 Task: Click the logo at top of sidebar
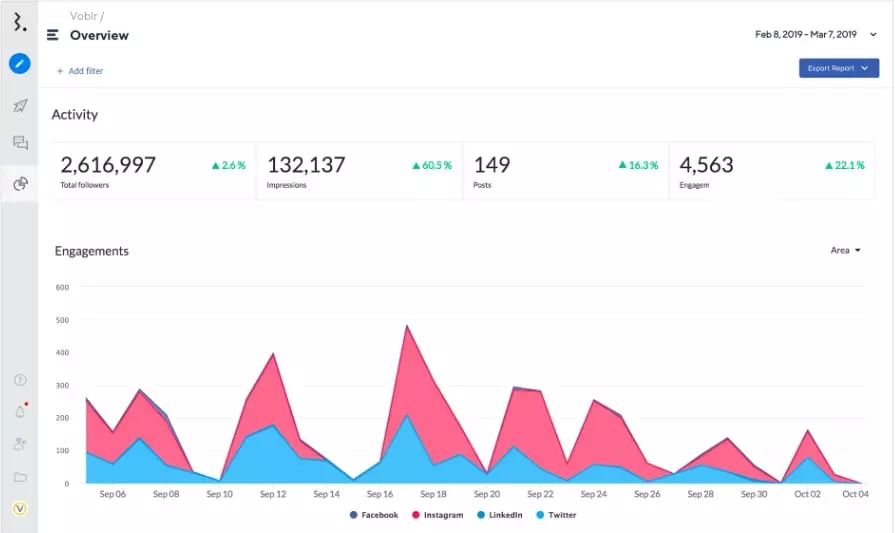20,22
